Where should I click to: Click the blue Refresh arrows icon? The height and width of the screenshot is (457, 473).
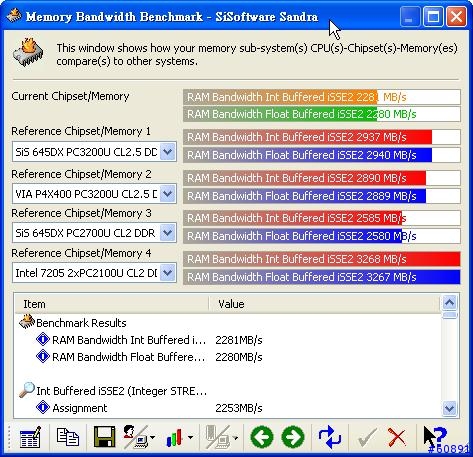tap(329, 437)
